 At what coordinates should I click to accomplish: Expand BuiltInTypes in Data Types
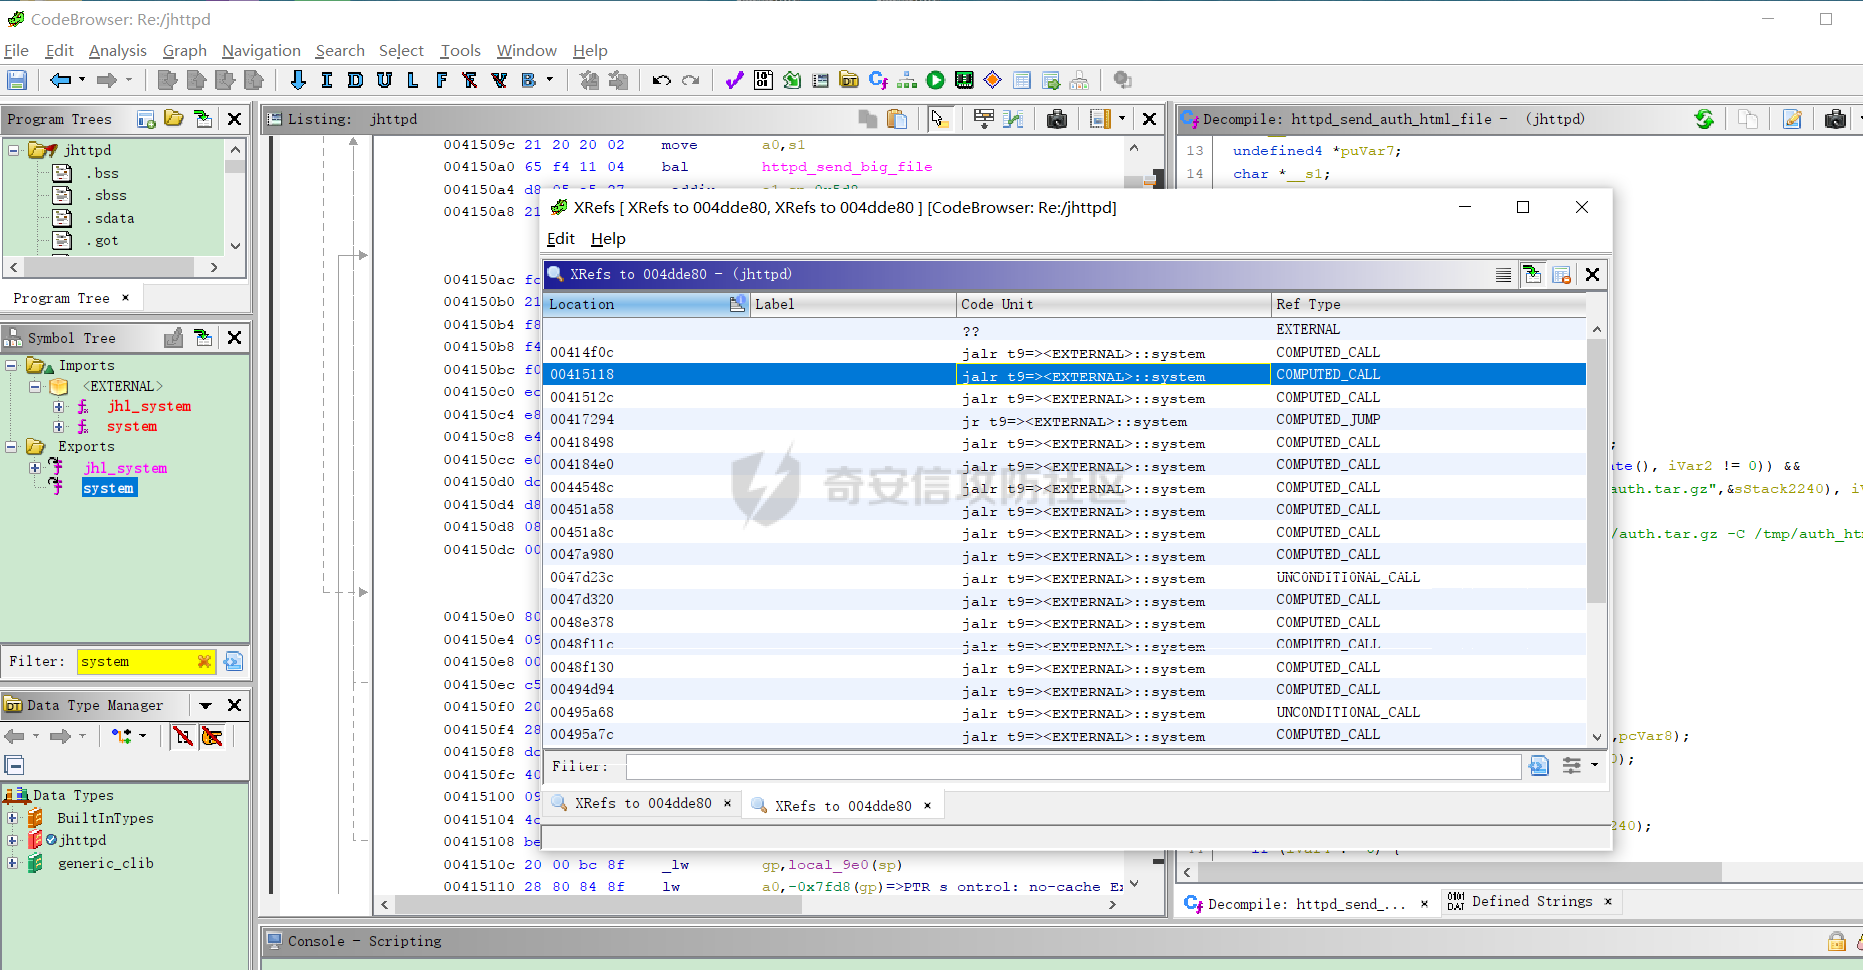12,818
